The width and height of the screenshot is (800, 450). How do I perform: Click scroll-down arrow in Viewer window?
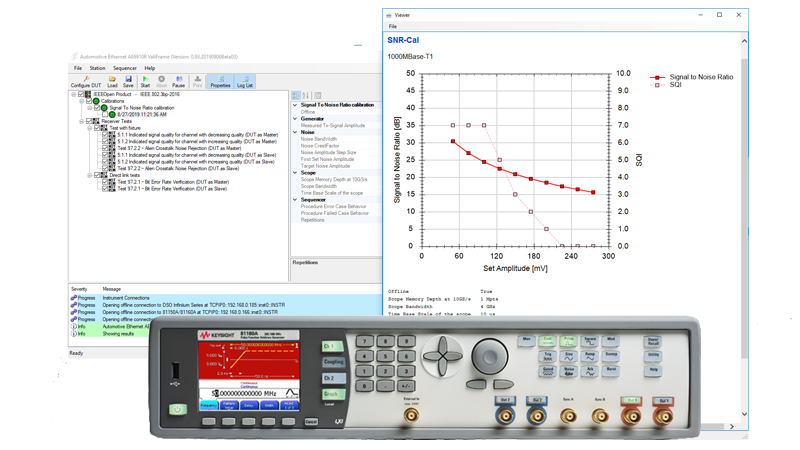tap(744, 414)
